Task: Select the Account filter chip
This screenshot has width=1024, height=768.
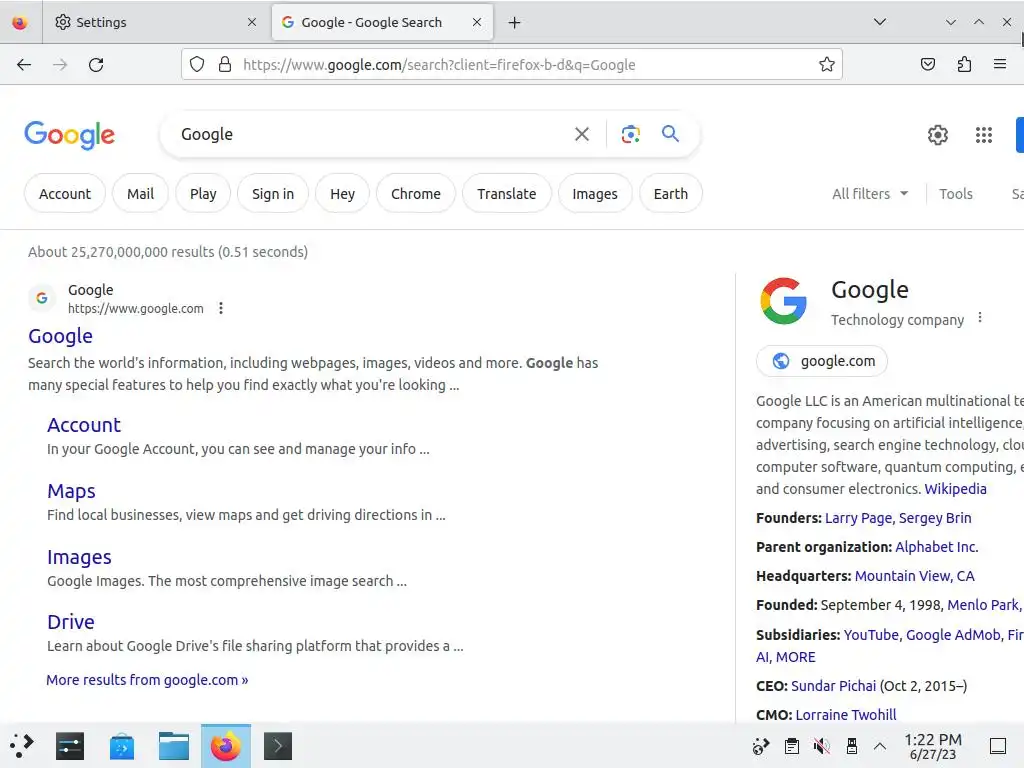Action: (65, 194)
